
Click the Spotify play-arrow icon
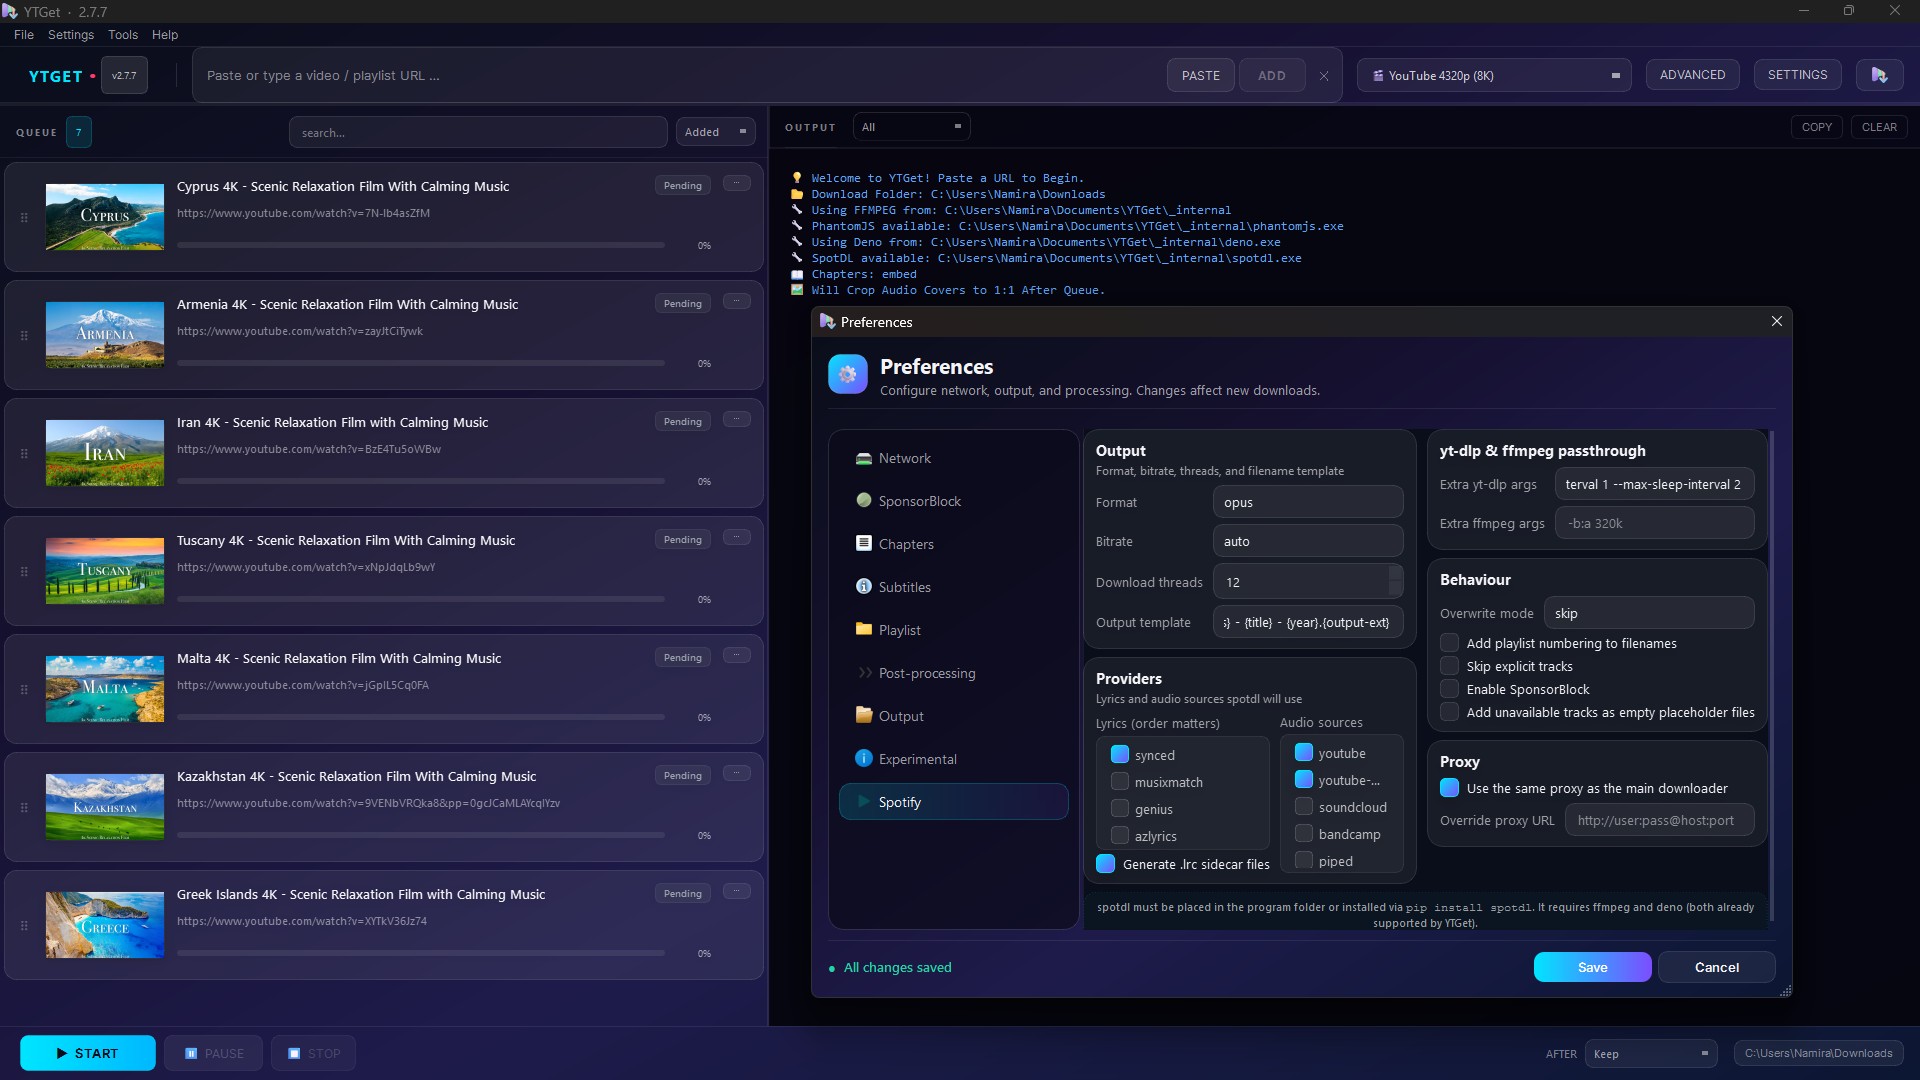[x=864, y=801]
